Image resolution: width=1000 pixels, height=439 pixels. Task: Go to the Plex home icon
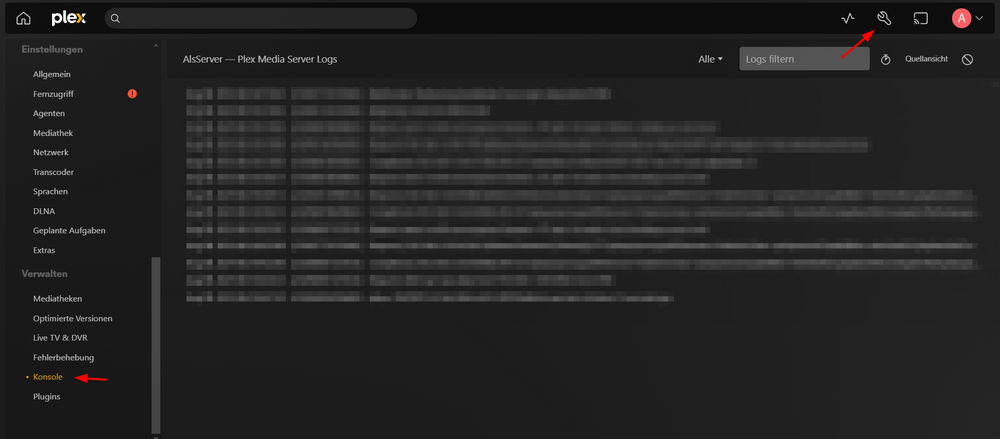pos(23,19)
